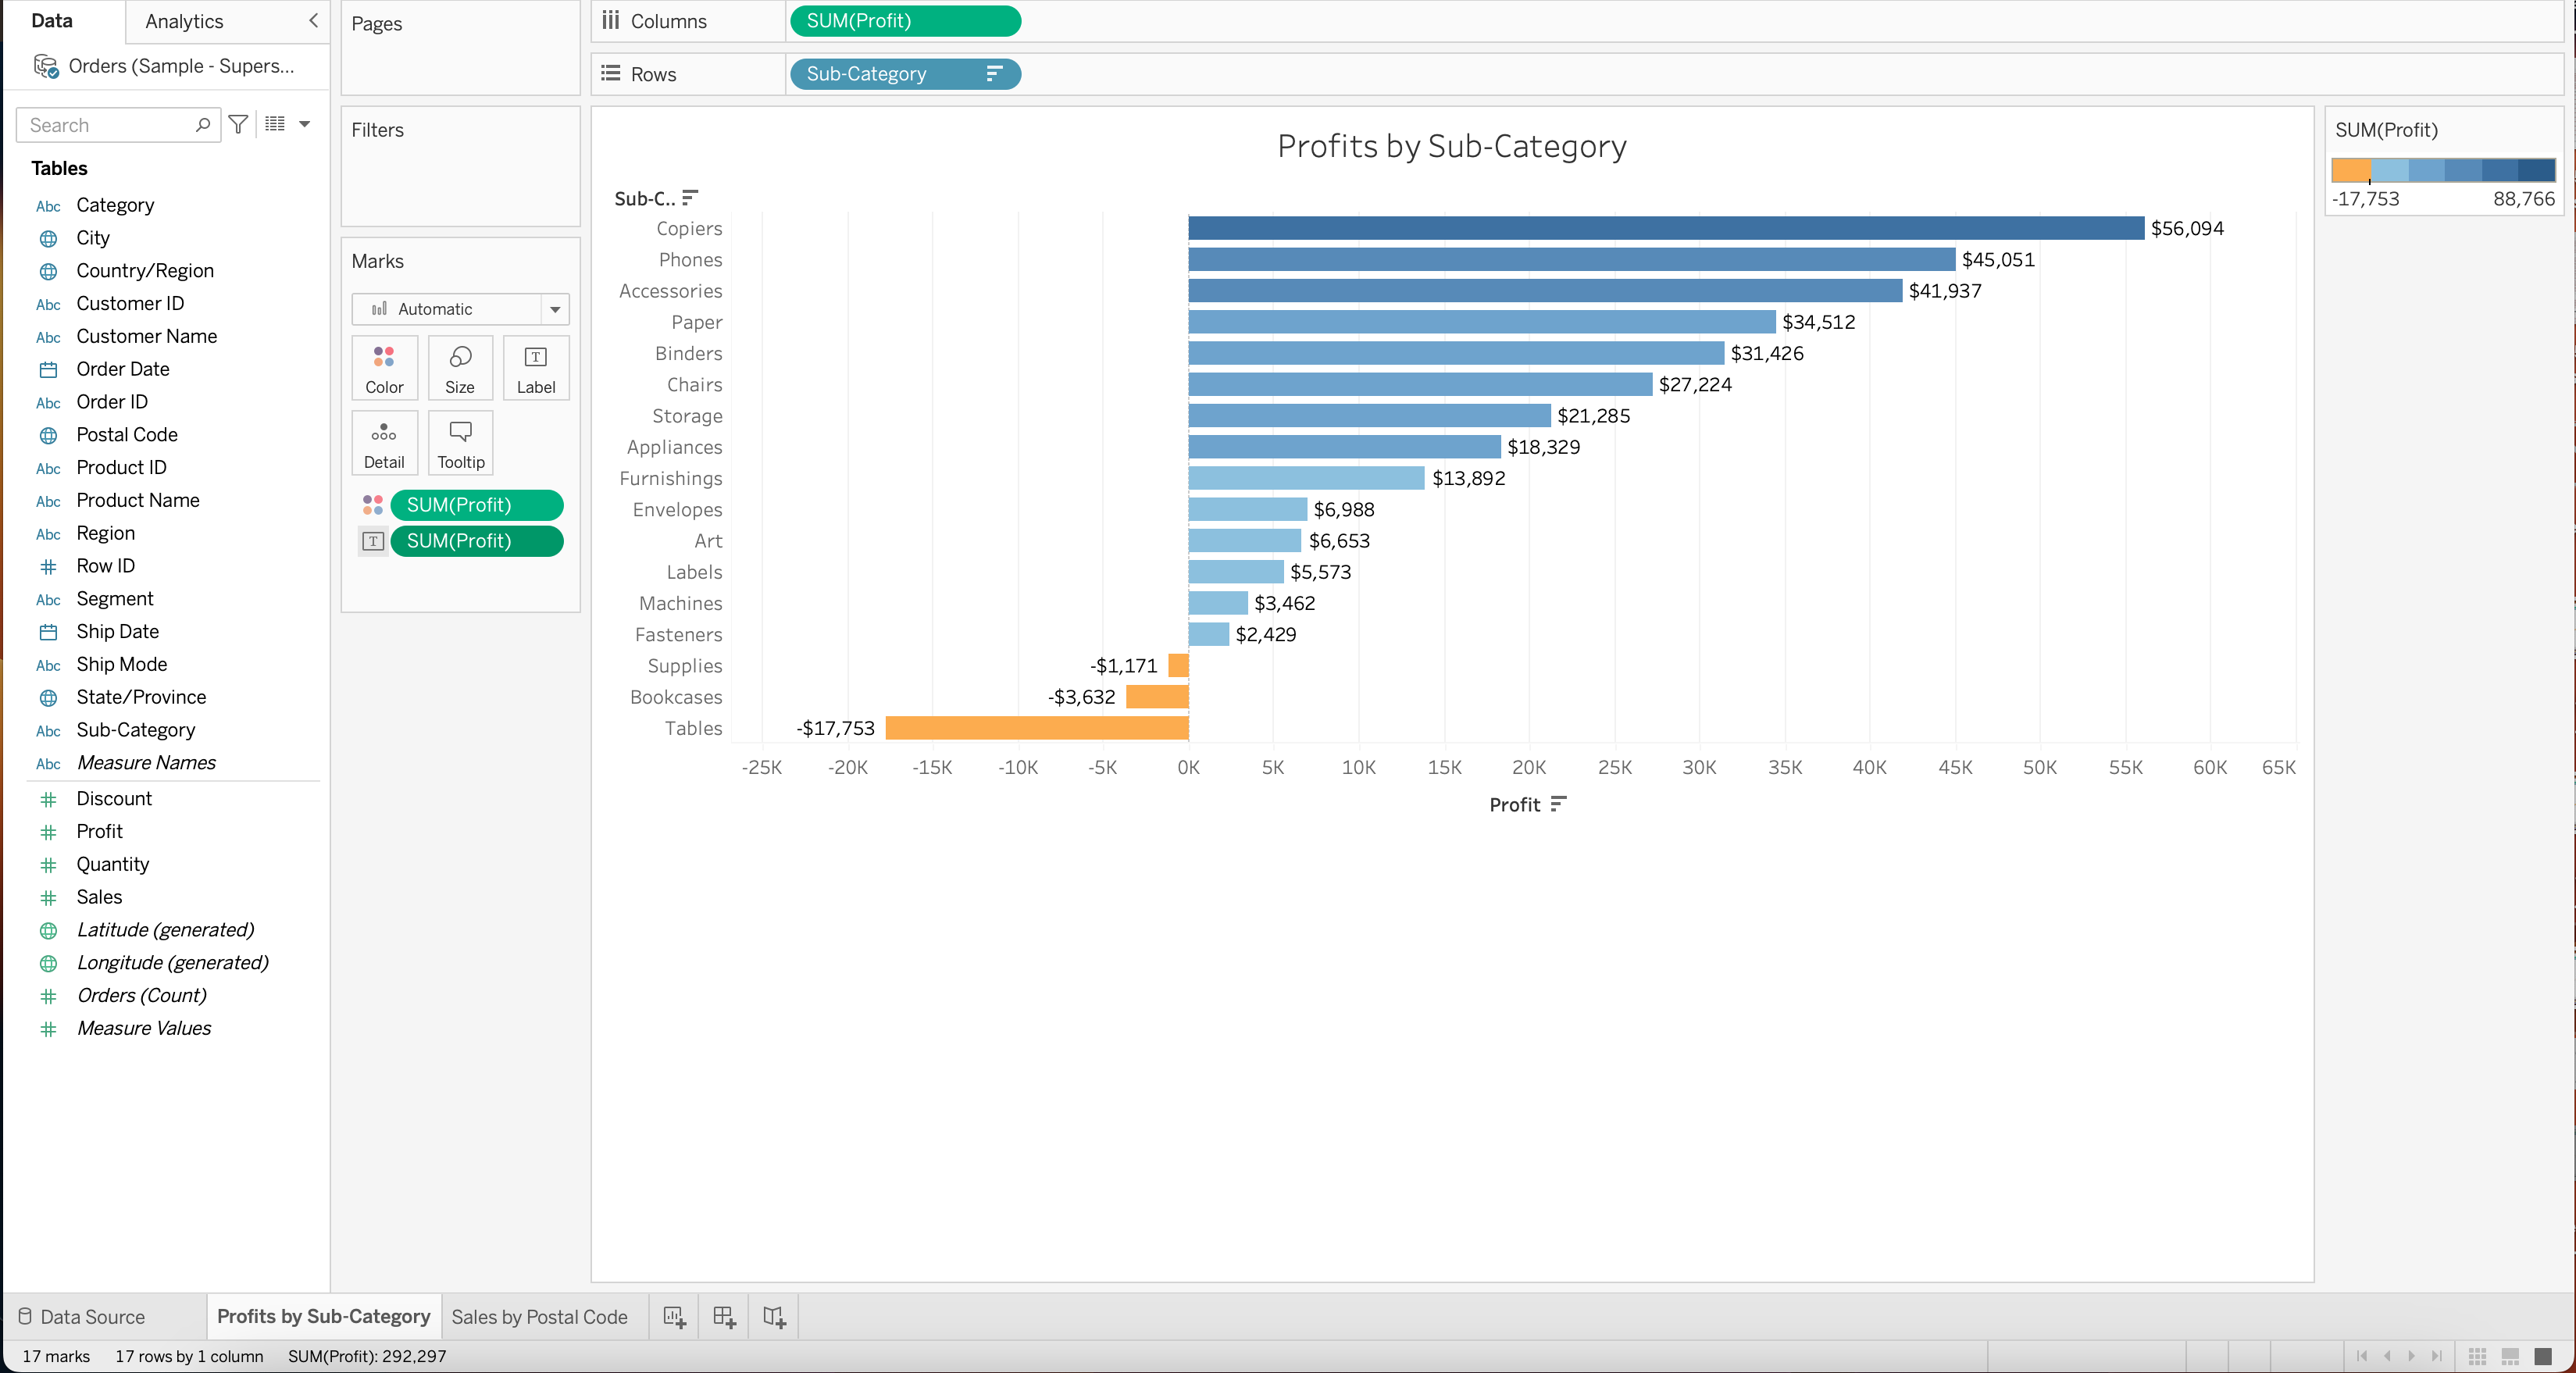Open the Sales by Postal Code sheet
This screenshot has height=1373, width=2576.
coord(540,1316)
